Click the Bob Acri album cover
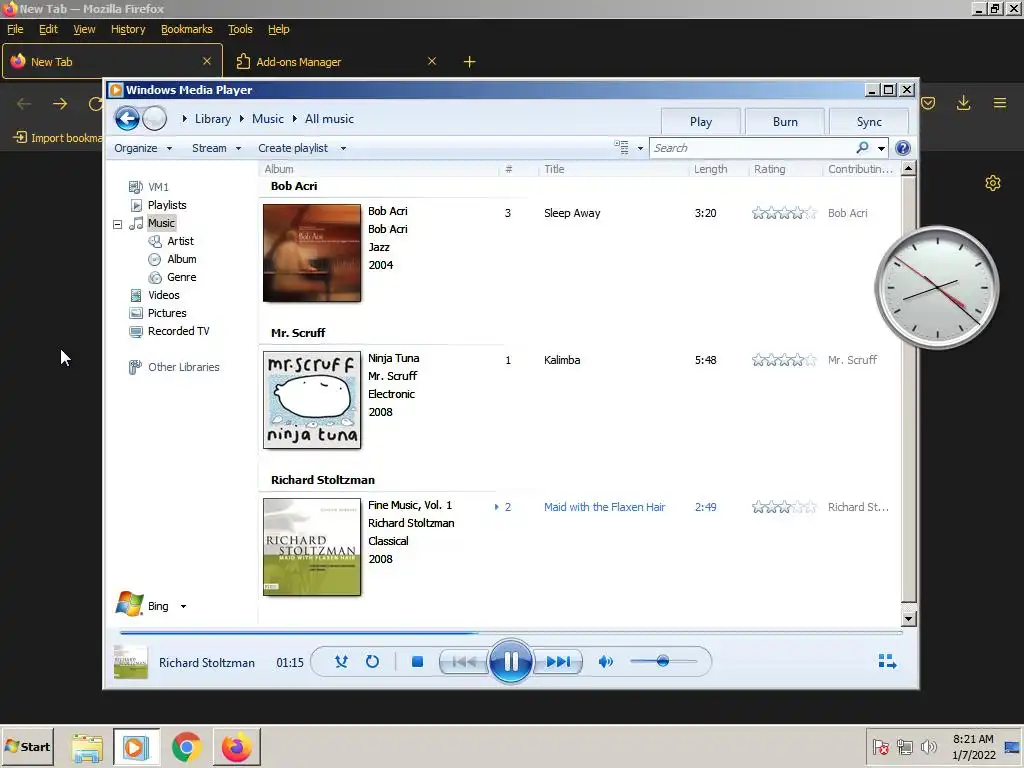 point(312,253)
